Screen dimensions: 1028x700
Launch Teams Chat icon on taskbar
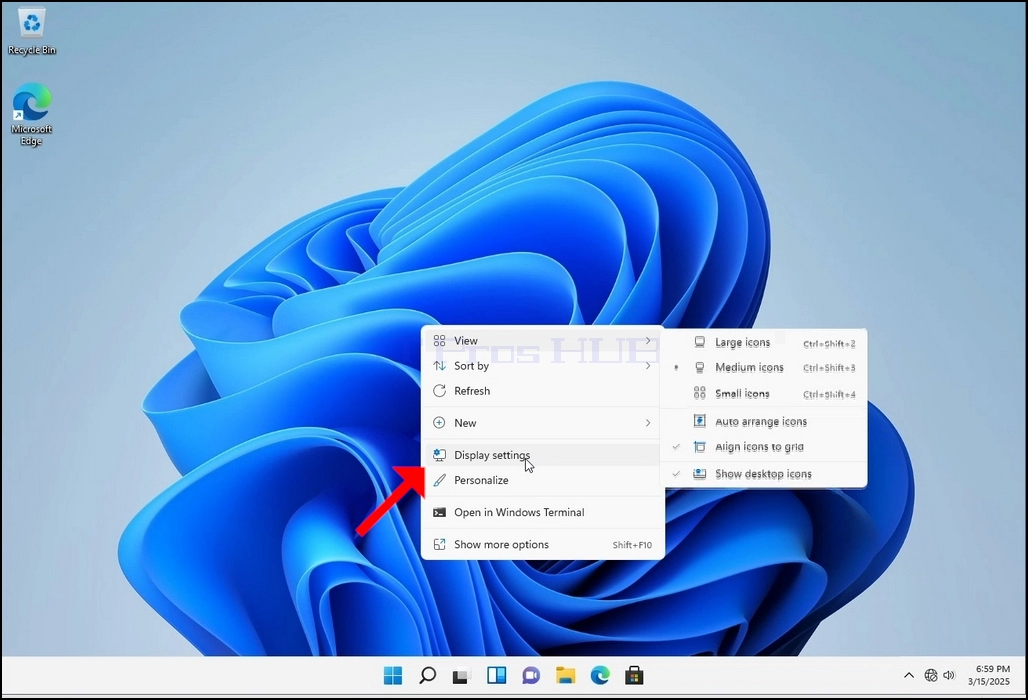531,675
